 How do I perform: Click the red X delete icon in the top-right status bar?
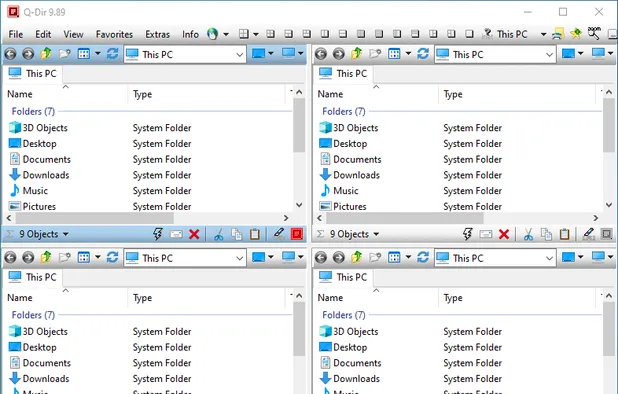(x=504, y=234)
